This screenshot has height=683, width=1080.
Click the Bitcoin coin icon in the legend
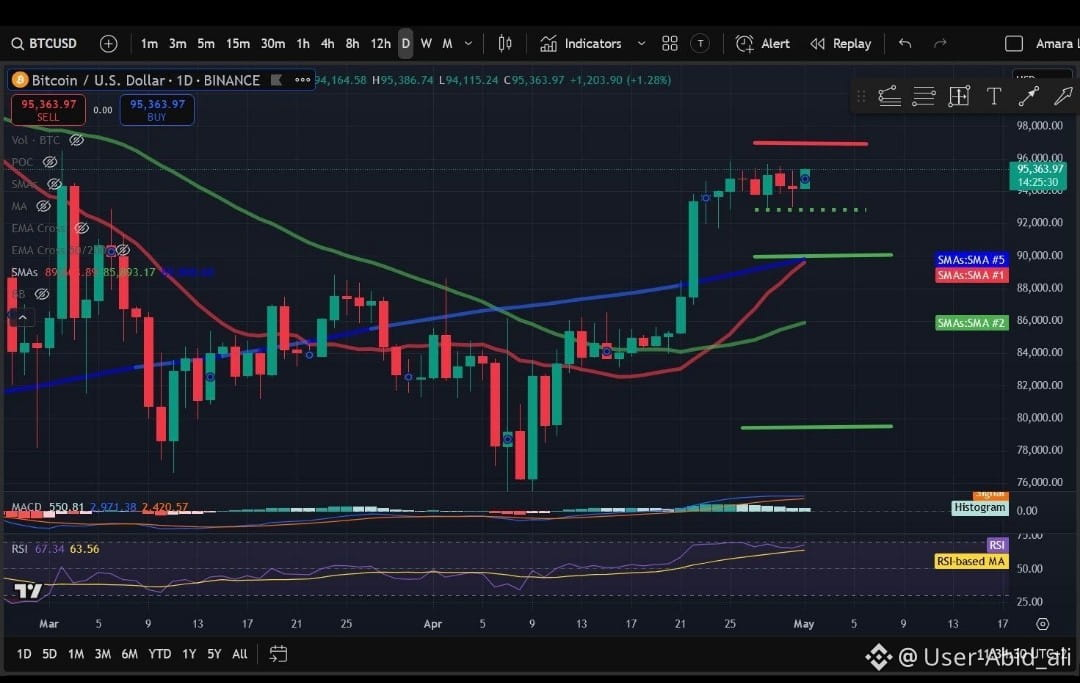[x=20, y=80]
